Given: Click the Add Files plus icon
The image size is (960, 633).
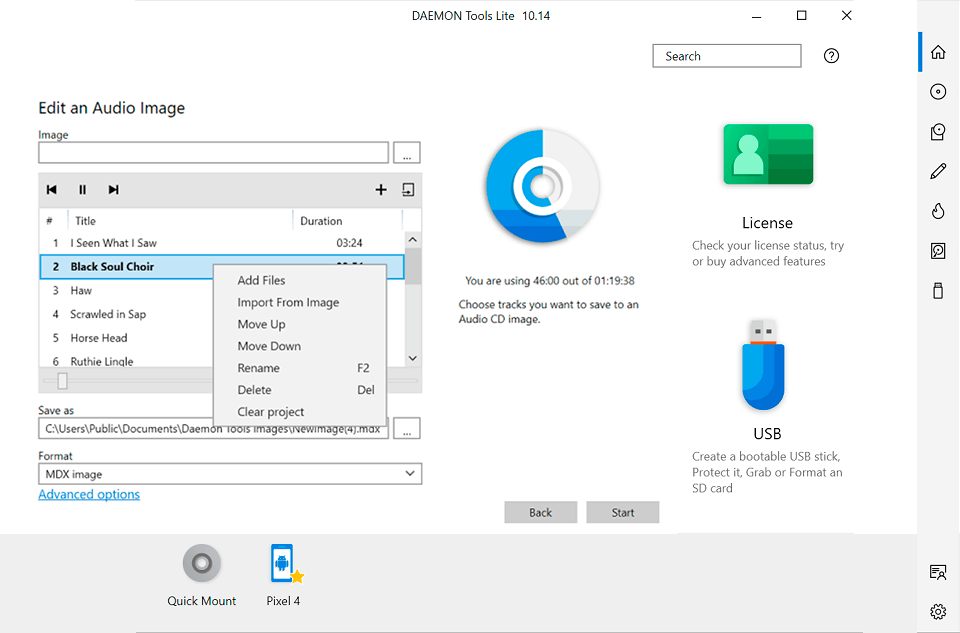Looking at the screenshot, I should tap(381, 189).
